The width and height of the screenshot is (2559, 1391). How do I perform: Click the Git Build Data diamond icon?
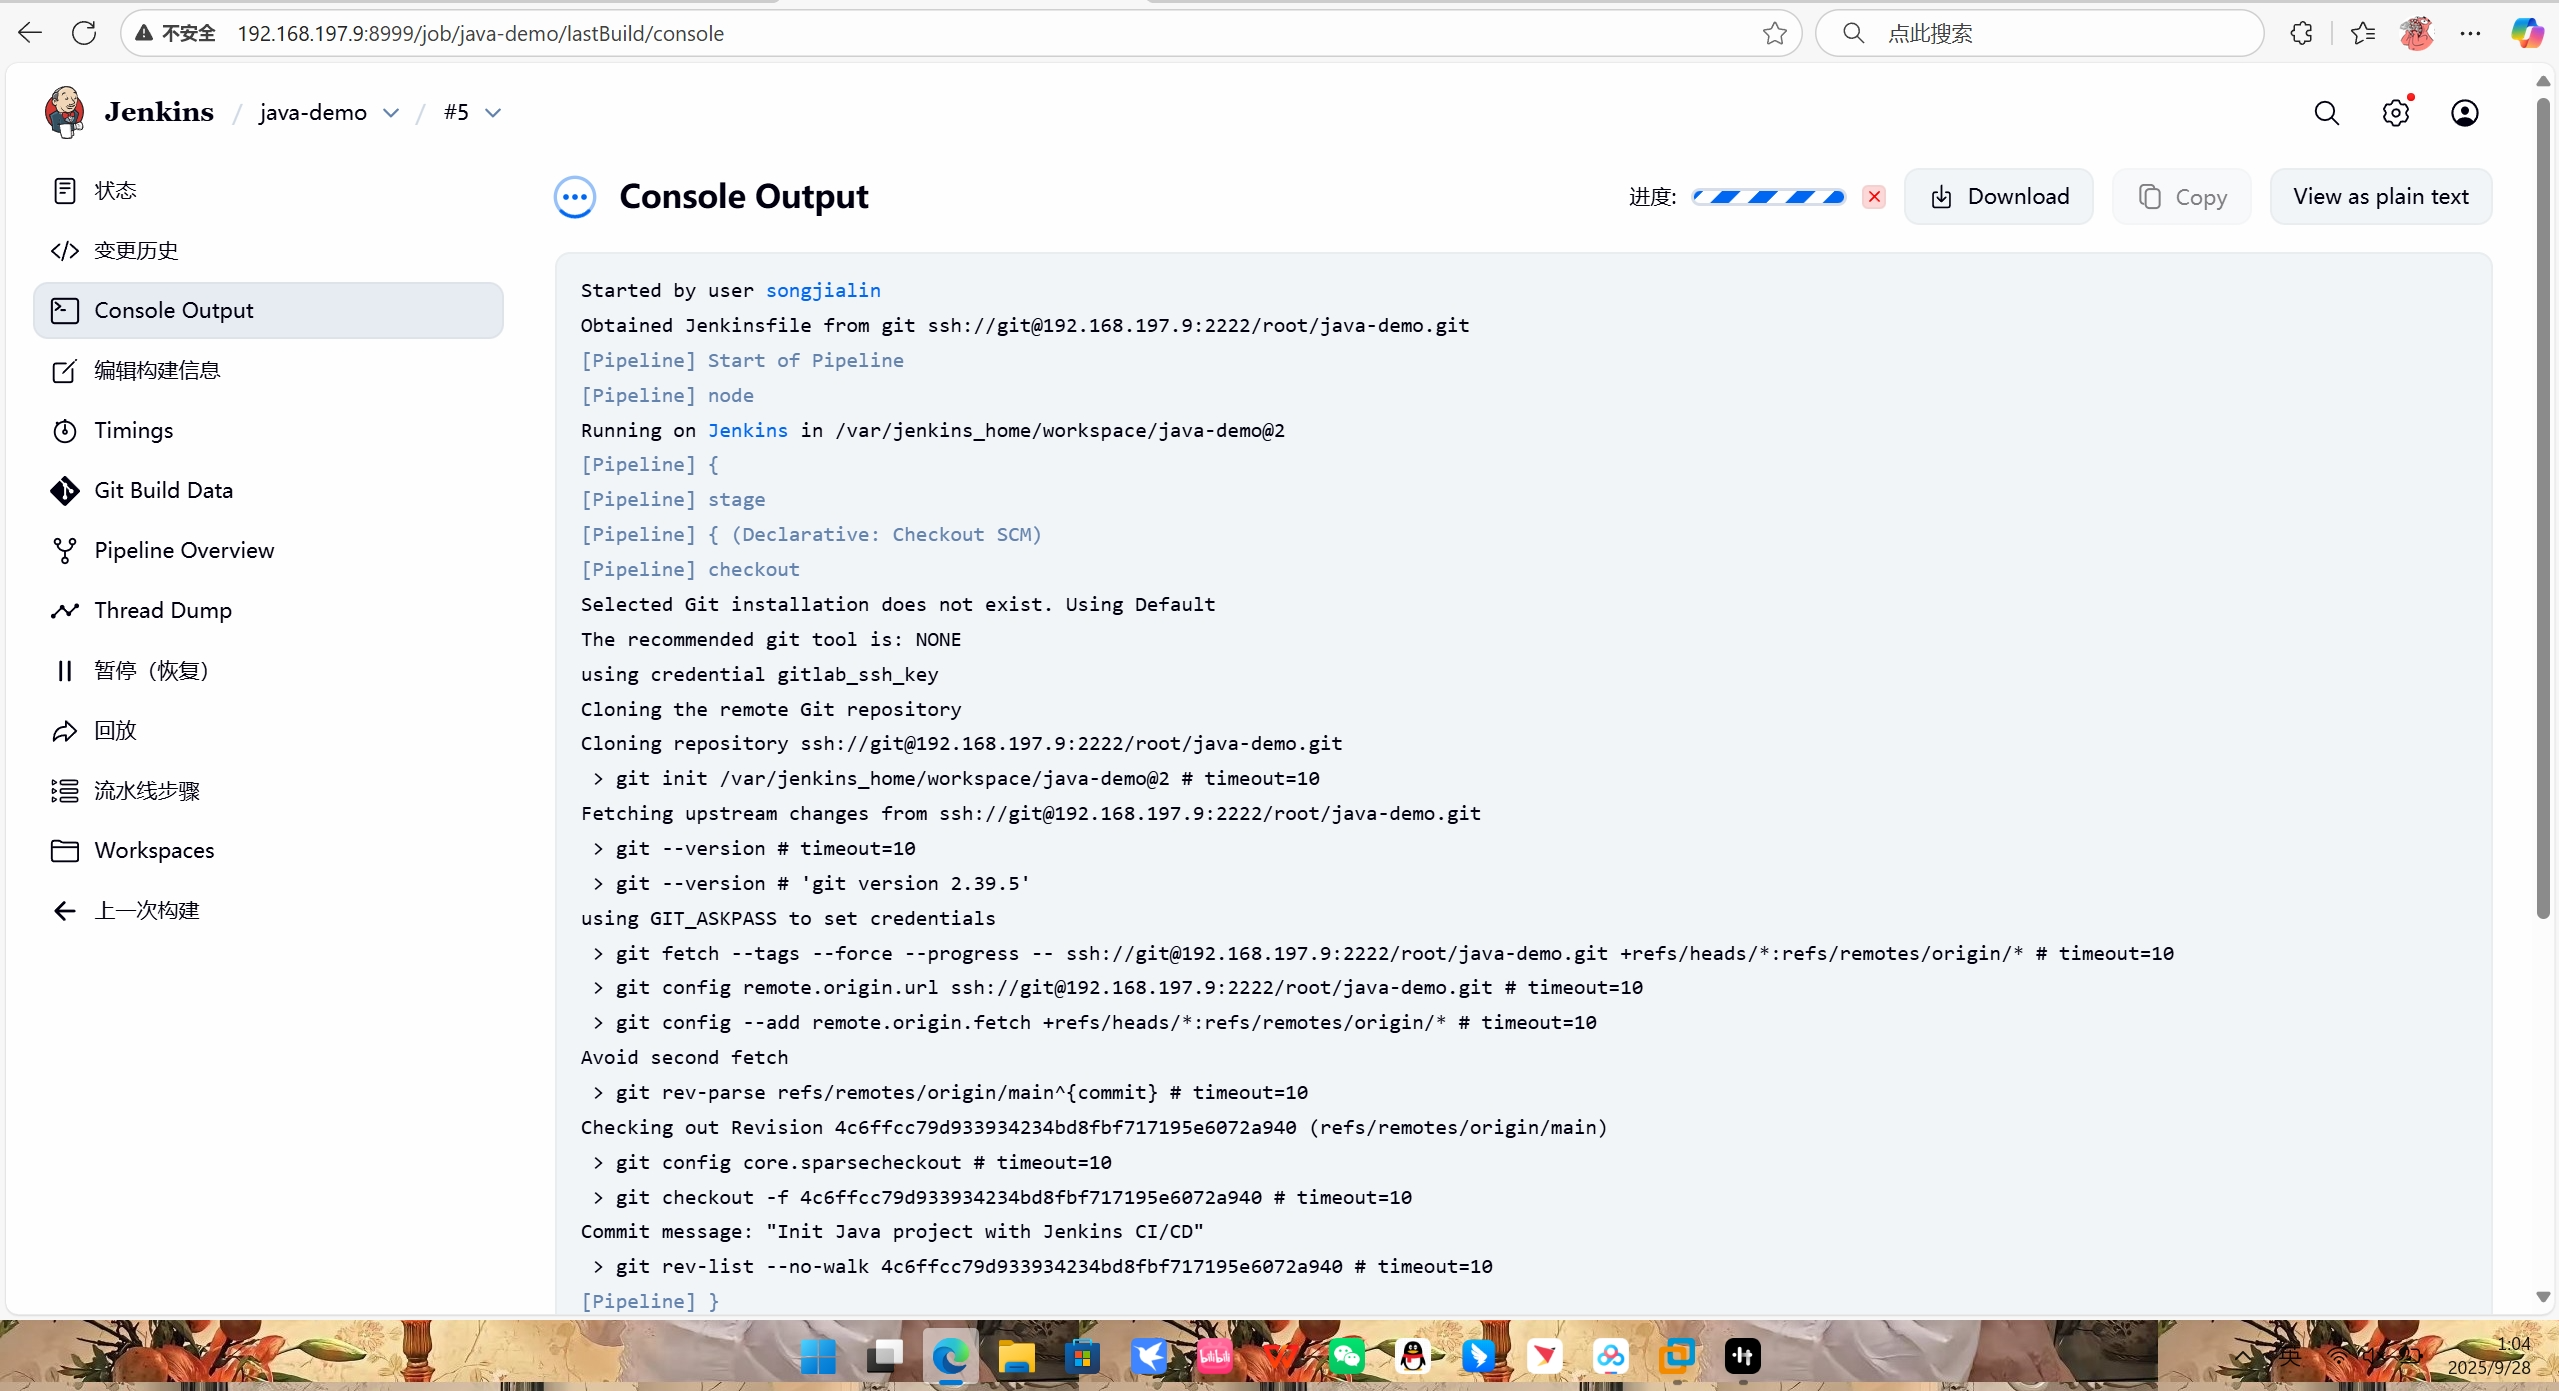(65, 490)
